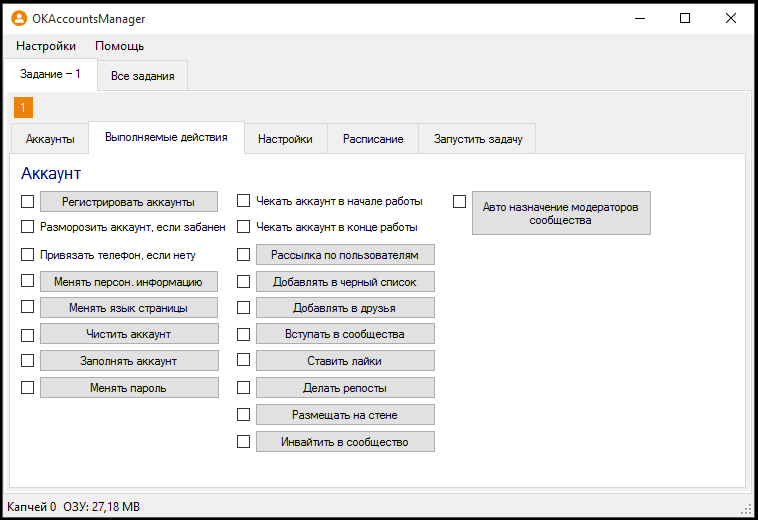758x520 pixels.
Task: Open the Помощь menu
Action: [120, 46]
